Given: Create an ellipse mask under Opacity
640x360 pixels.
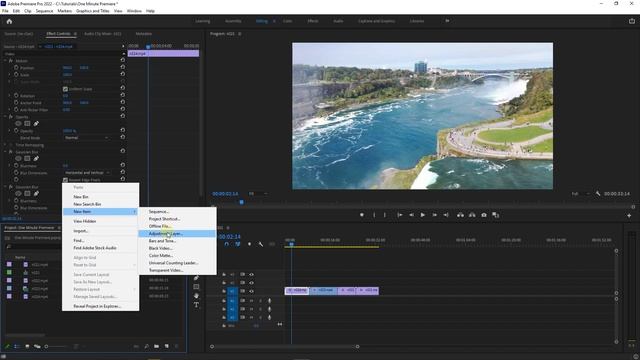Looking at the screenshot, I should tap(18, 124).
